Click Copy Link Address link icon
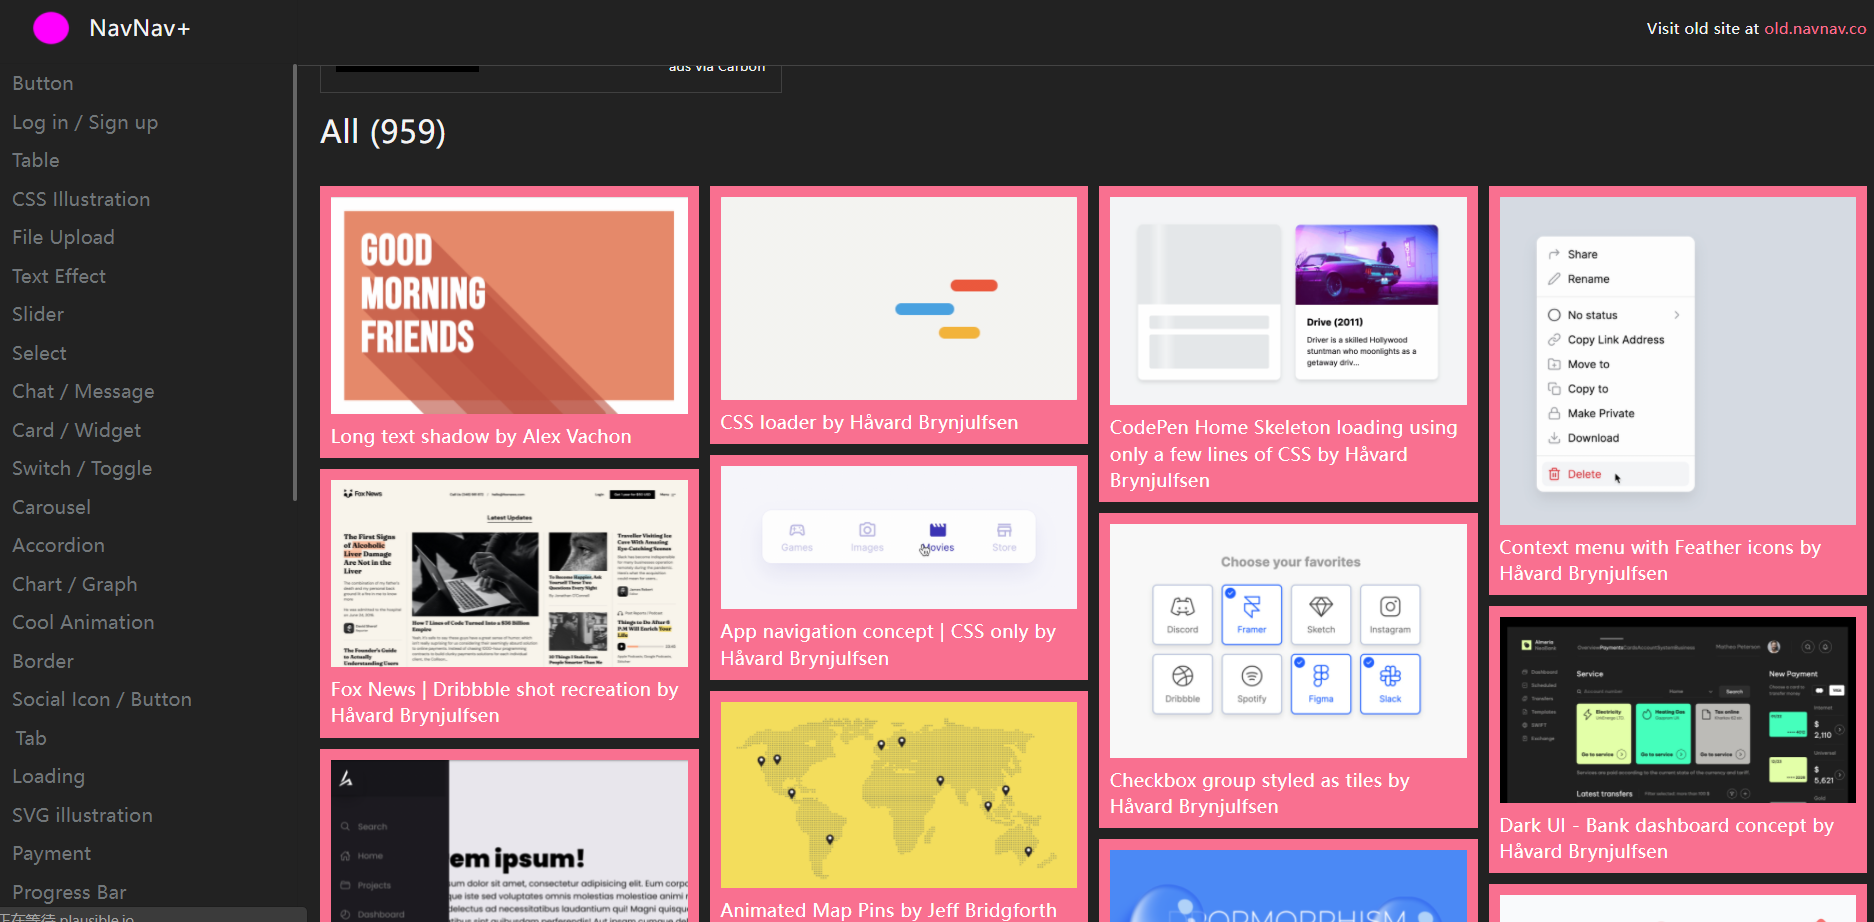Image resolution: width=1874 pixels, height=922 pixels. click(1554, 340)
